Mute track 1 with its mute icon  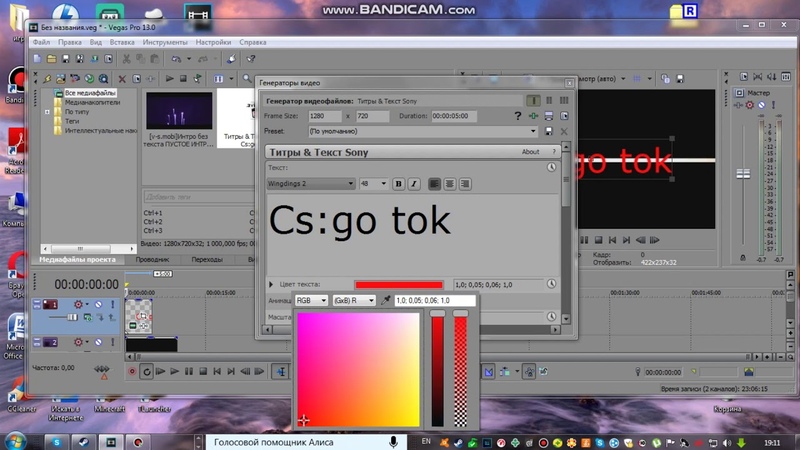[98, 305]
